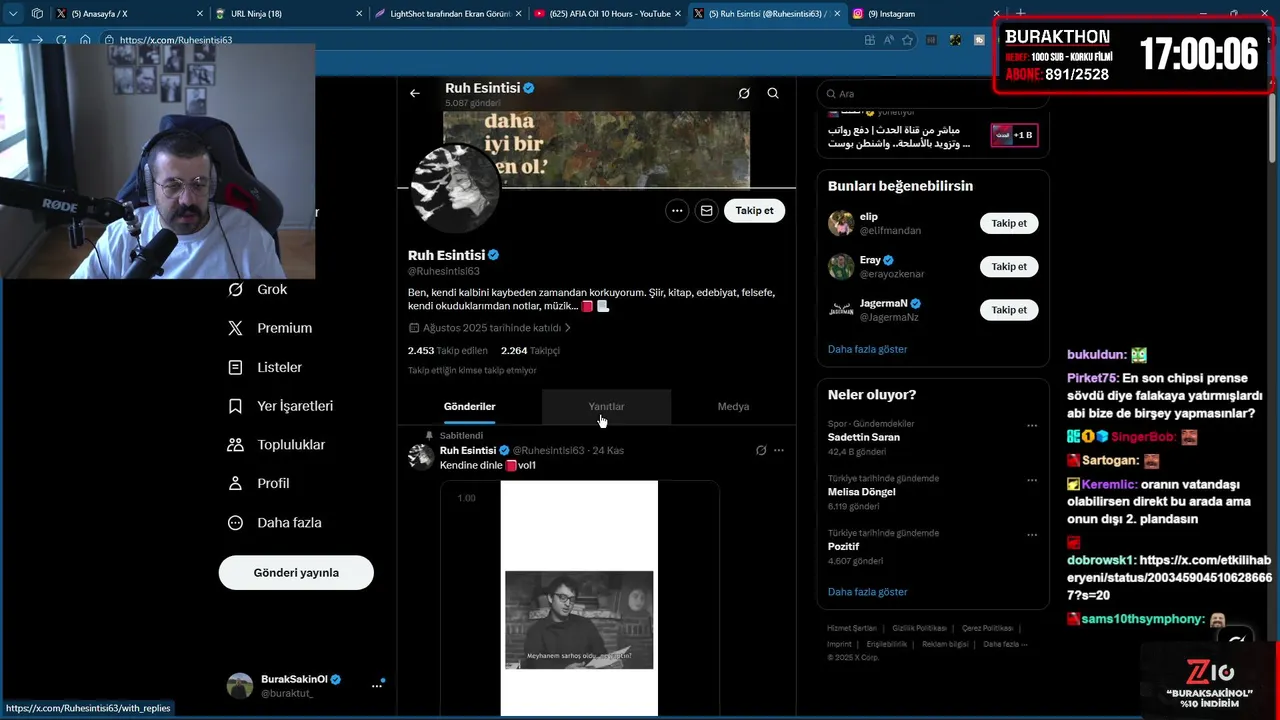The height and width of the screenshot is (720, 1280).
Task: Open the three-dot menu on pinned post
Action: click(x=779, y=450)
